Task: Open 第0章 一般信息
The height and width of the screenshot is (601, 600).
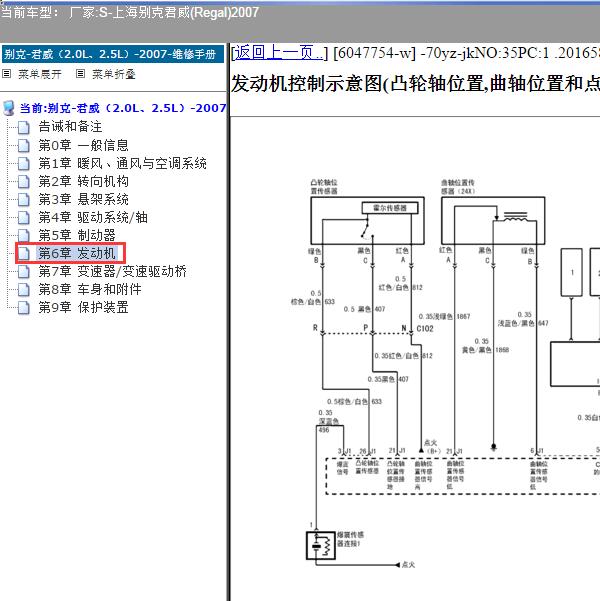Action: pos(83,145)
